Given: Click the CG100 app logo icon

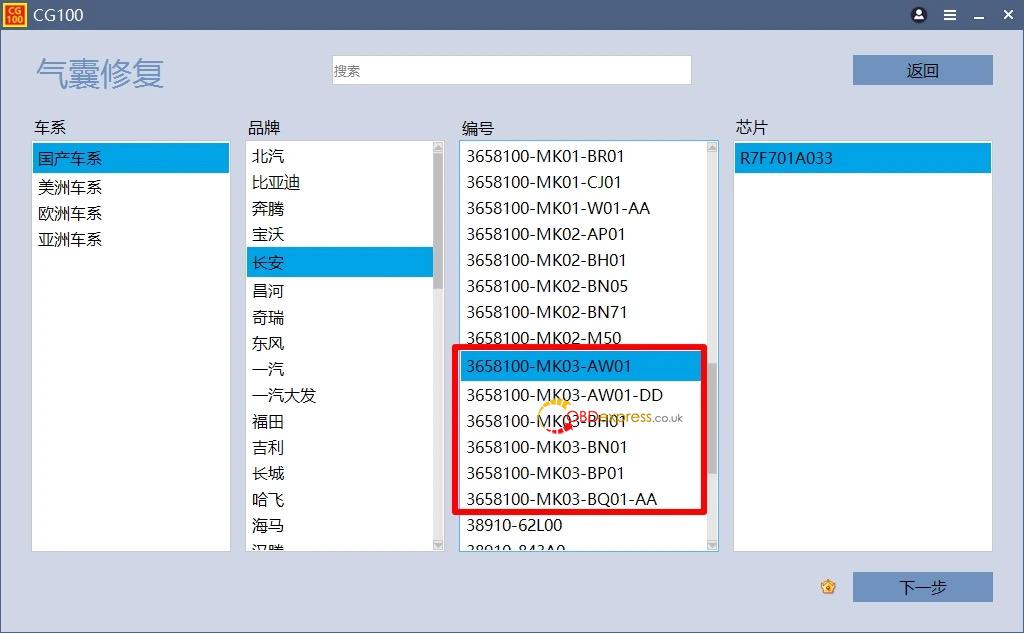Looking at the screenshot, I should [x=14, y=15].
